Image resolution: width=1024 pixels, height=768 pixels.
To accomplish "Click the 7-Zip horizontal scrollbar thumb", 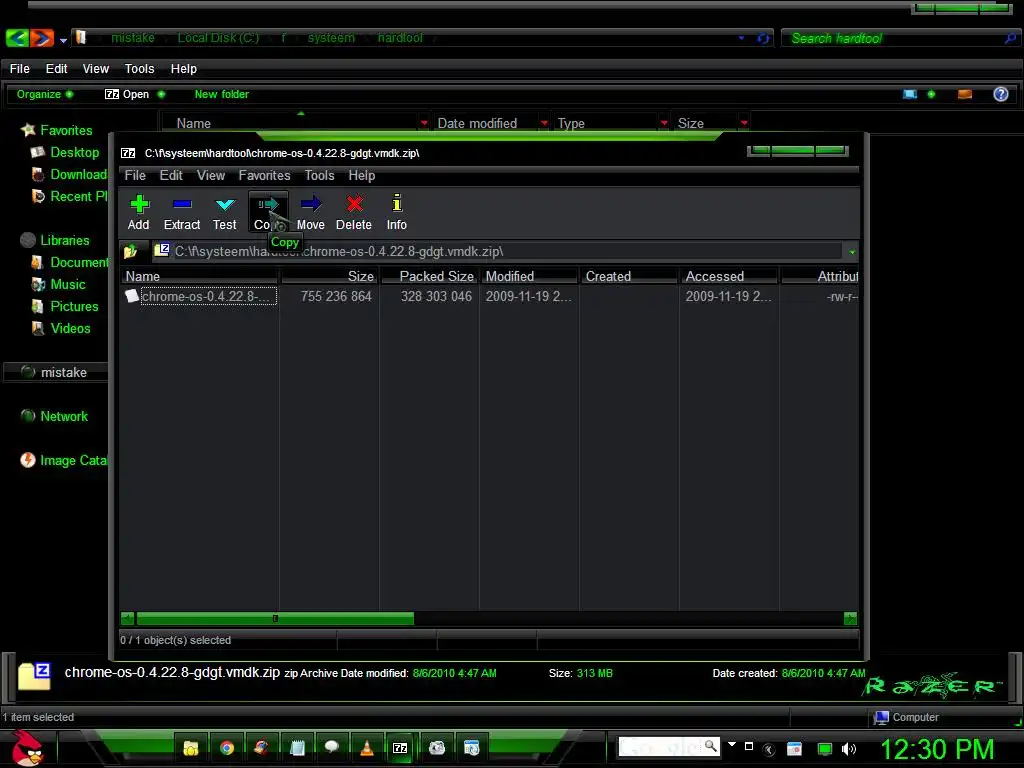I will click(x=275, y=618).
